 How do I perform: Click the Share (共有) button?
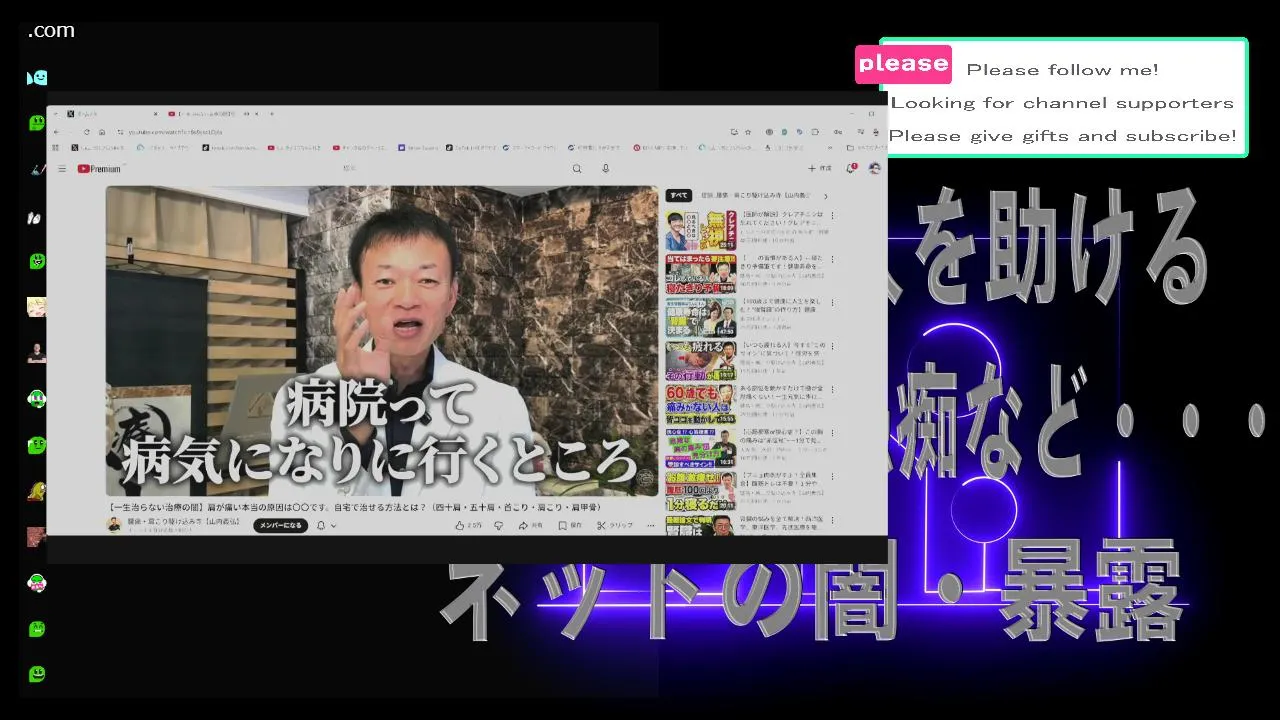click(x=531, y=525)
